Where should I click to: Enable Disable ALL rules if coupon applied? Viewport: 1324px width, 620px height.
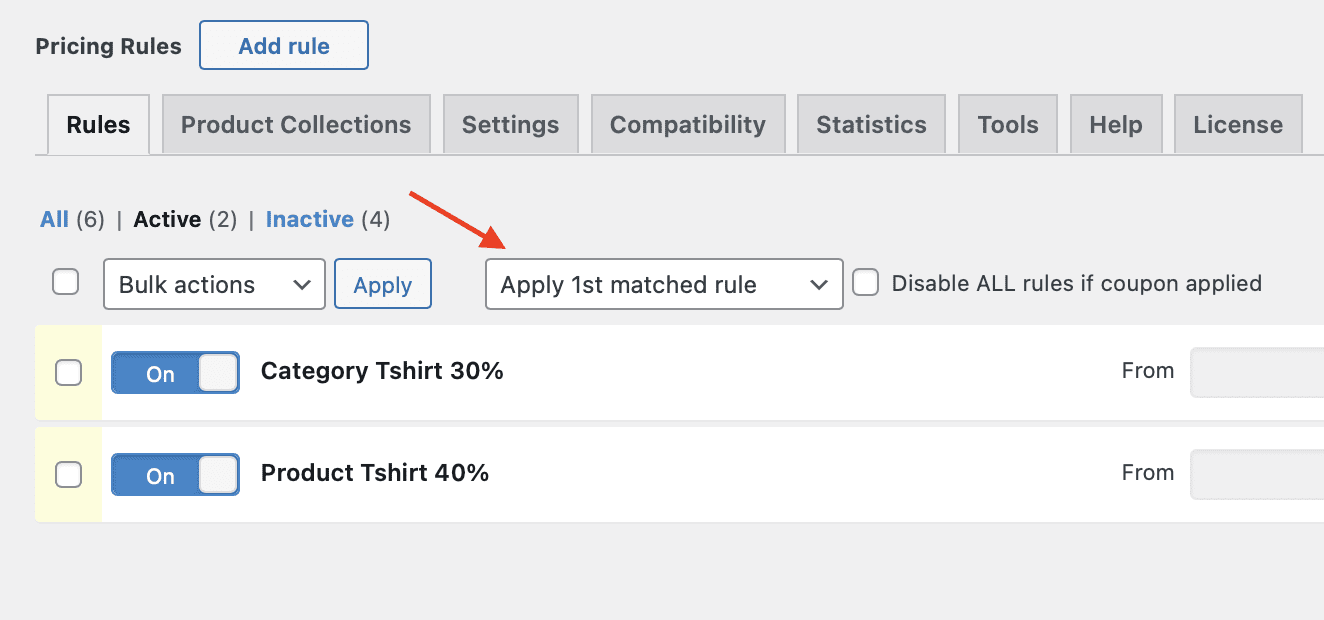pyautogui.click(x=865, y=283)
